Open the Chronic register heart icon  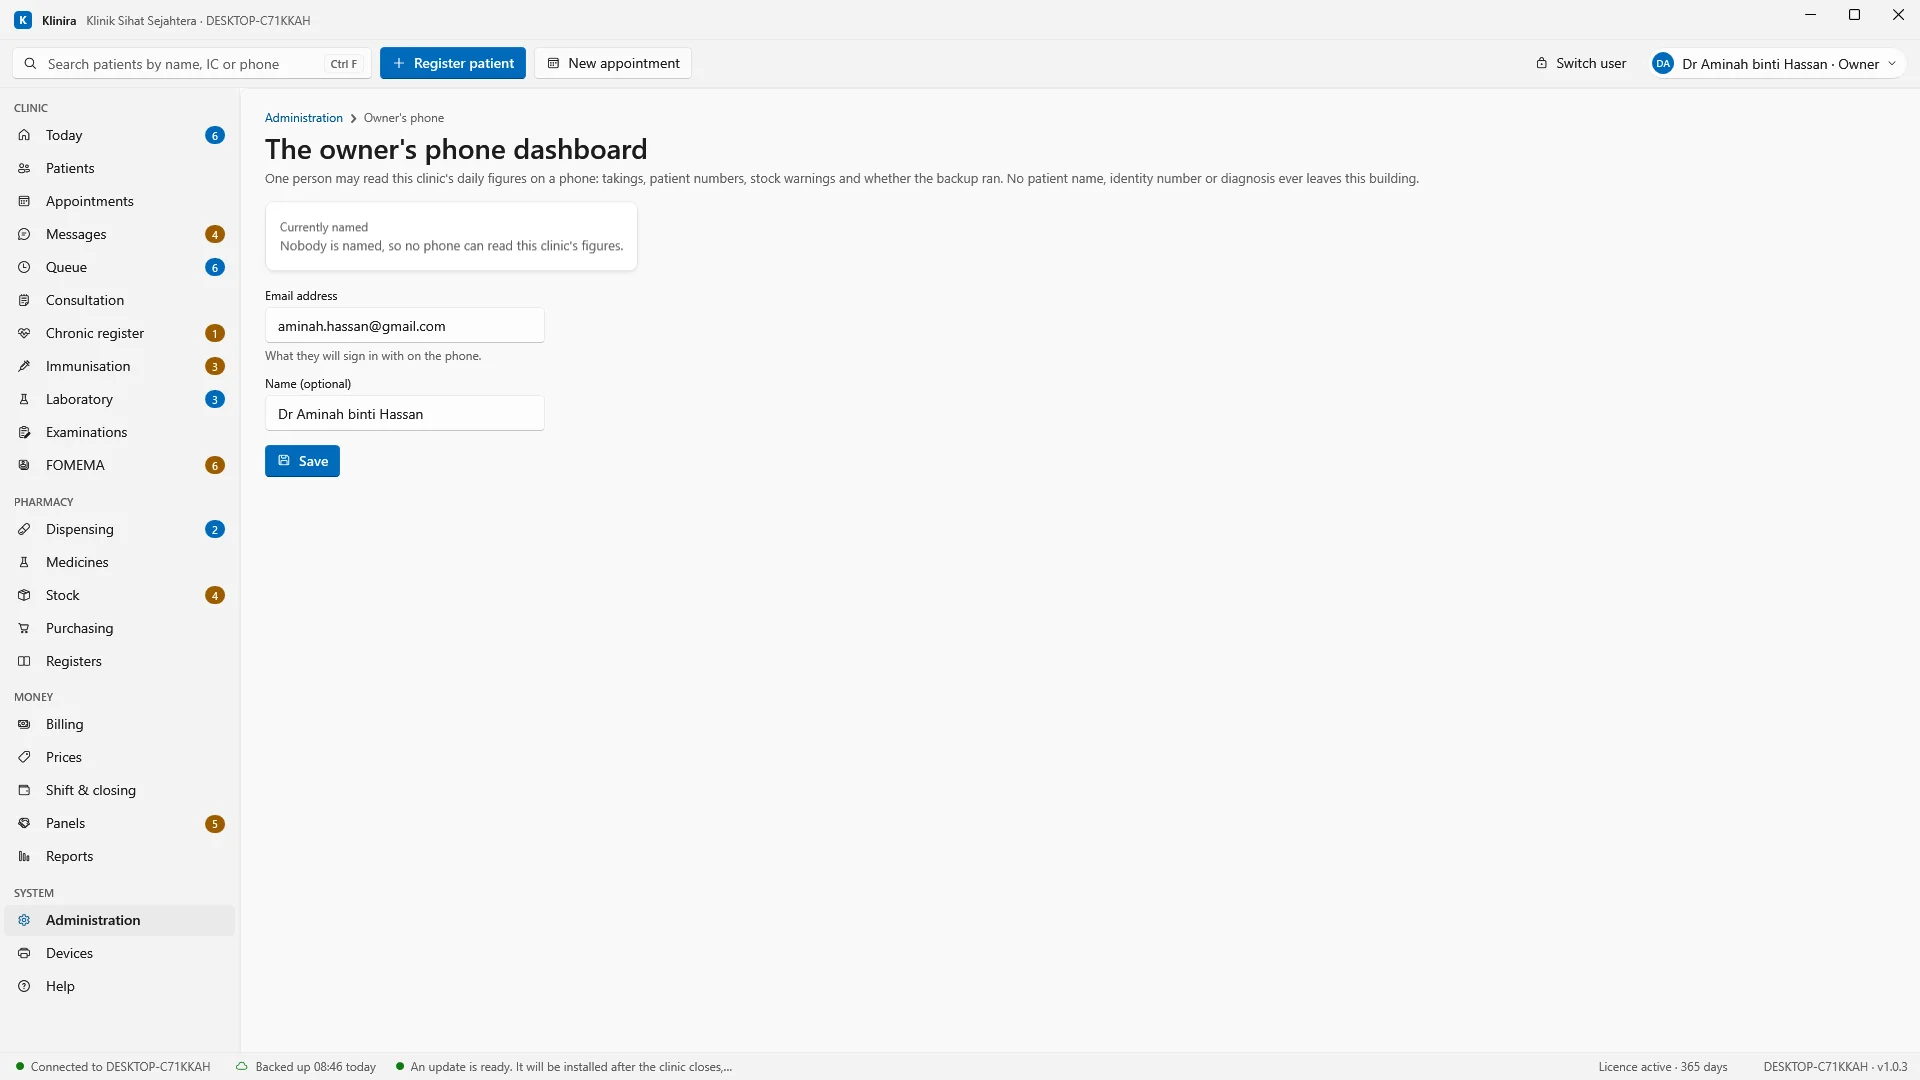tap(24, 333)
